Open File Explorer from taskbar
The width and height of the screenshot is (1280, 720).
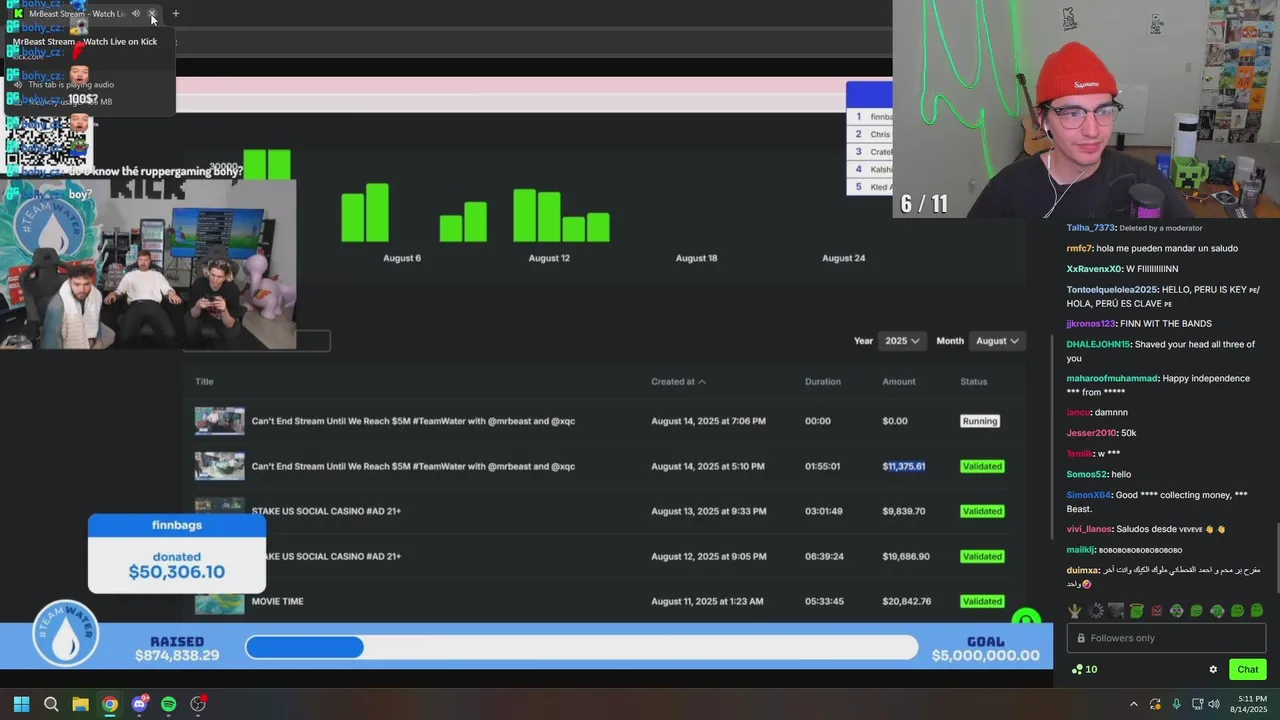point(80,704)
